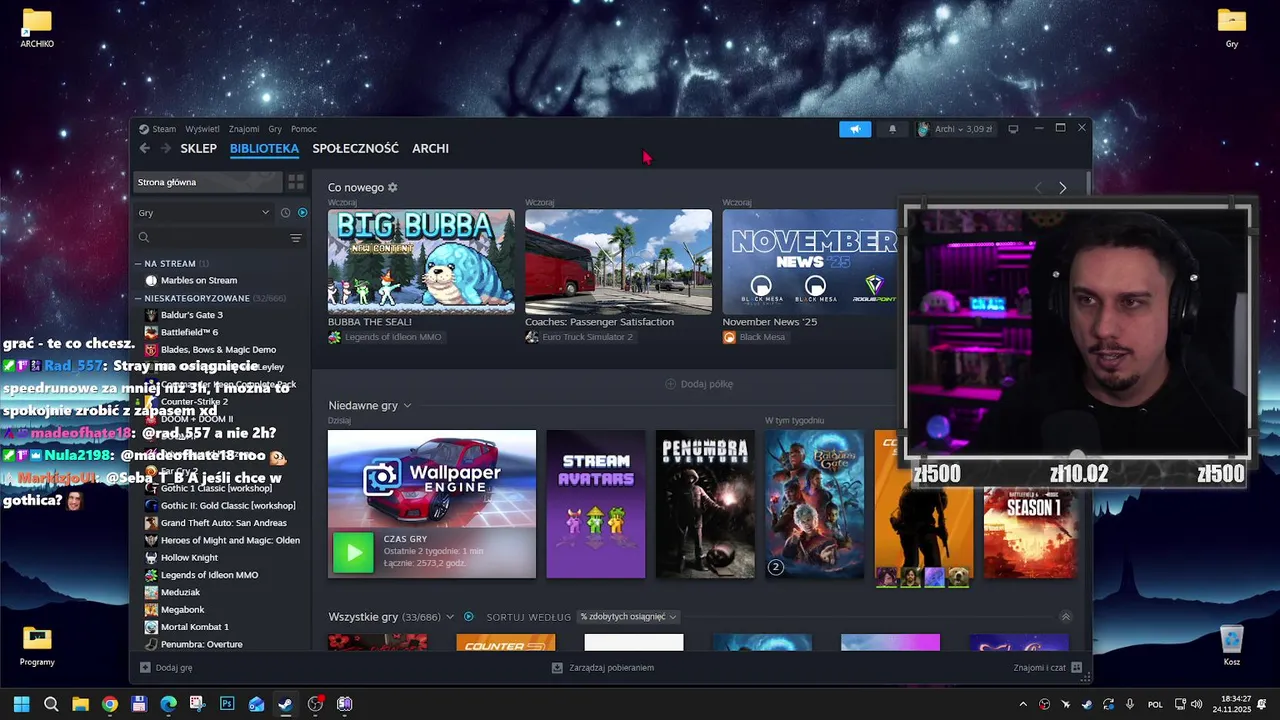Open the Archi account balance dropdown
This screenshot has width=1280, height=720.
click(955, 129)
